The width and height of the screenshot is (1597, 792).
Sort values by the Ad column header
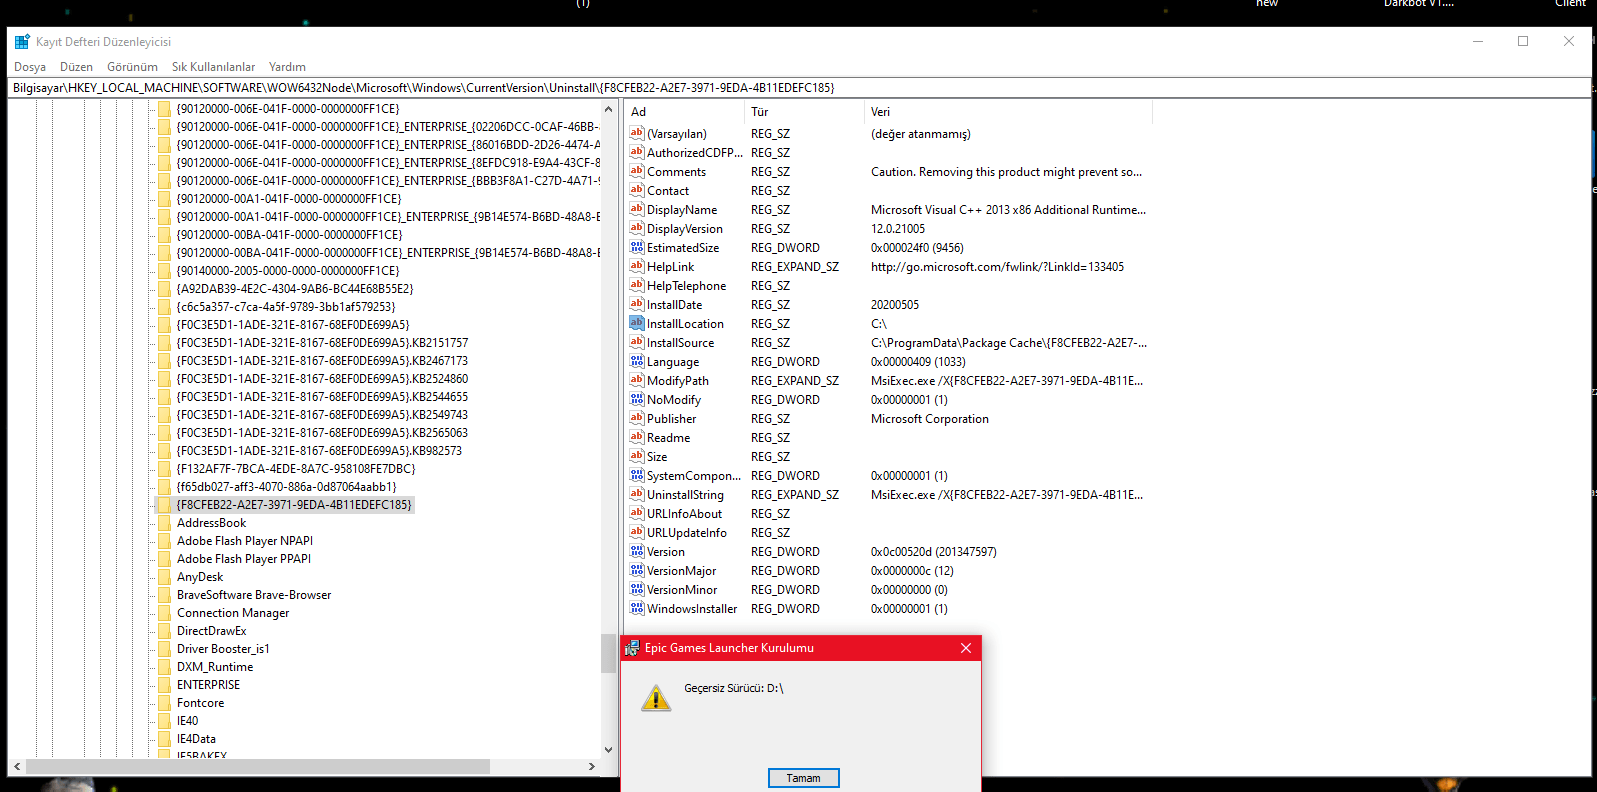684,112
